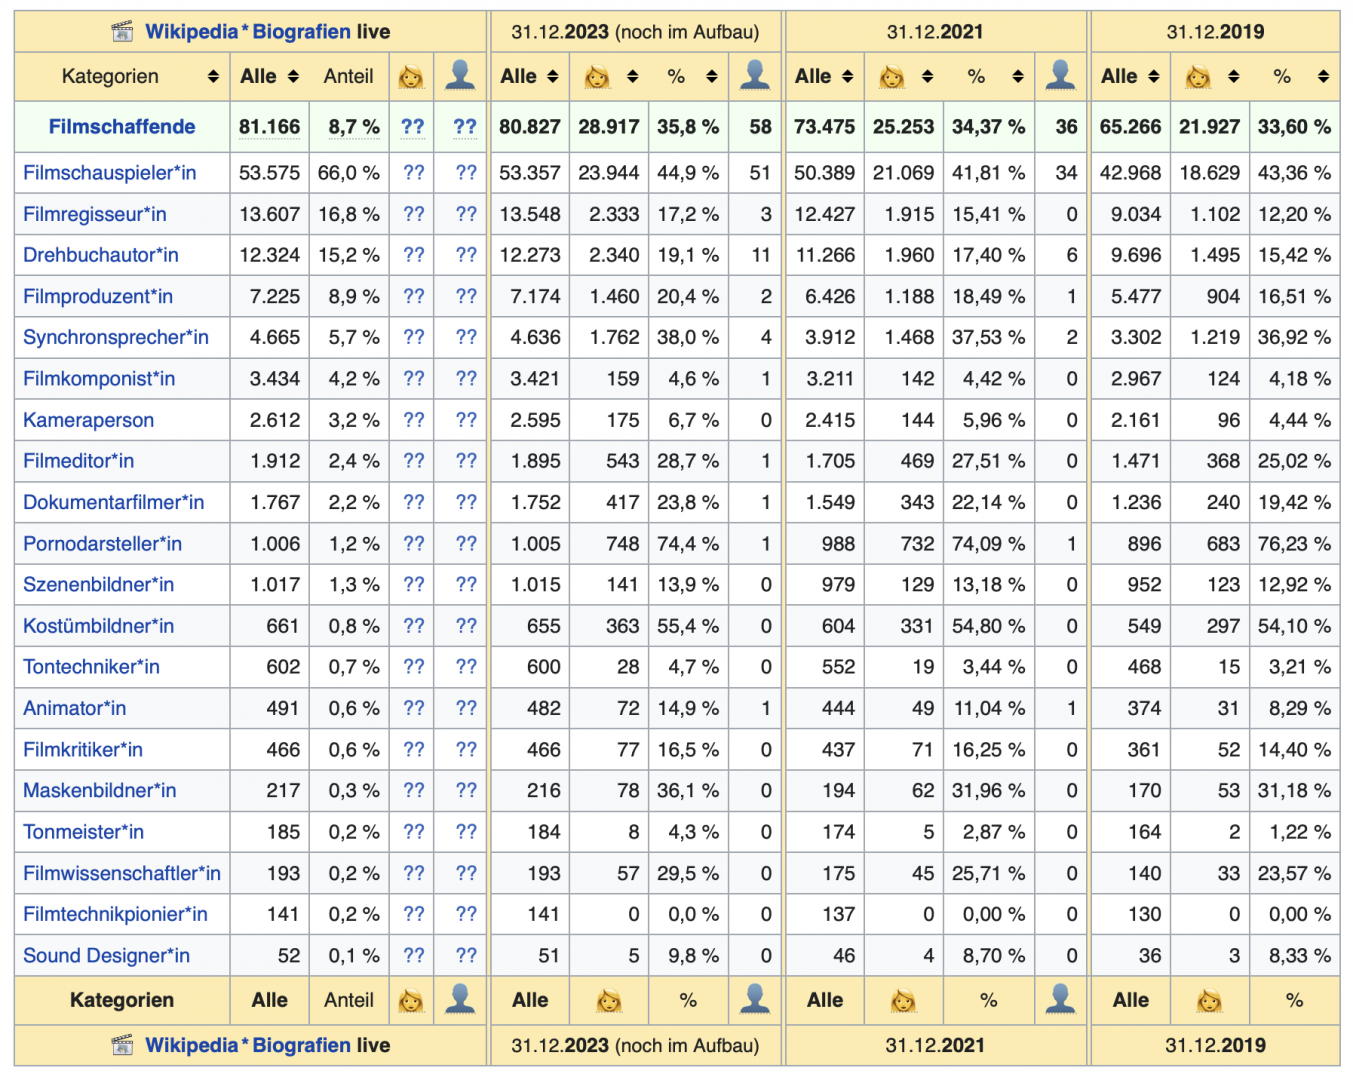The image size is (1353, 1080).
Task: Click the clapperboard icon in the bottom footer
Action: click(122, 1046)
